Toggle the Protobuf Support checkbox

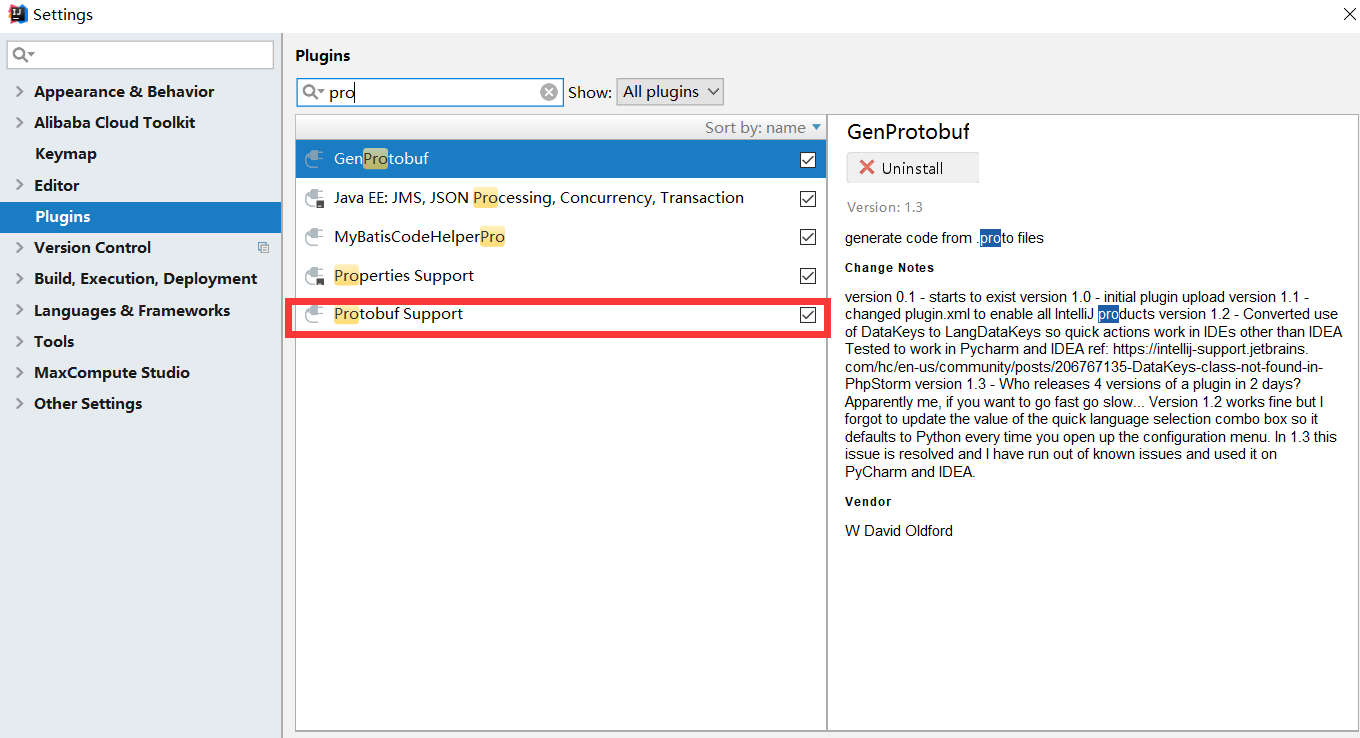[808, 315]
